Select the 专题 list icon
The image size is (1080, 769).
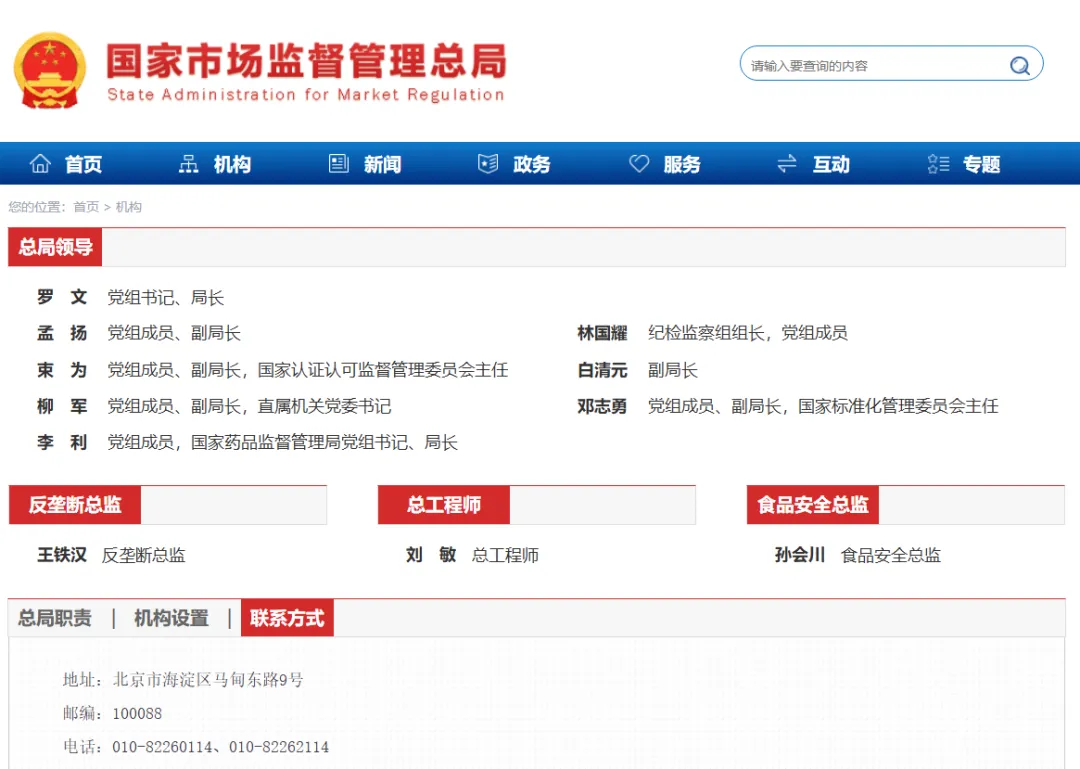(937, 164)
